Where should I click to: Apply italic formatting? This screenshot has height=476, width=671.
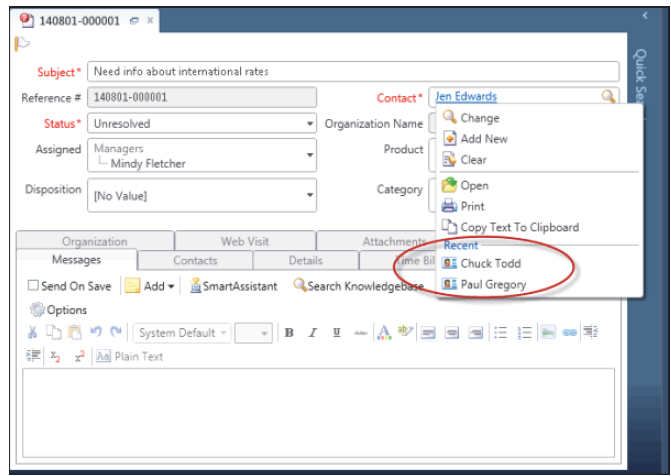312,333
